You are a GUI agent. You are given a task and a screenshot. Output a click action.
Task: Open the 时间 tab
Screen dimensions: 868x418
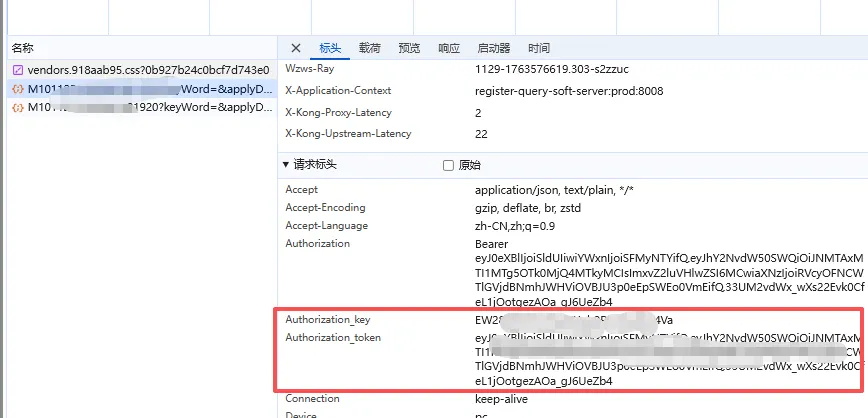pos(539,48)
